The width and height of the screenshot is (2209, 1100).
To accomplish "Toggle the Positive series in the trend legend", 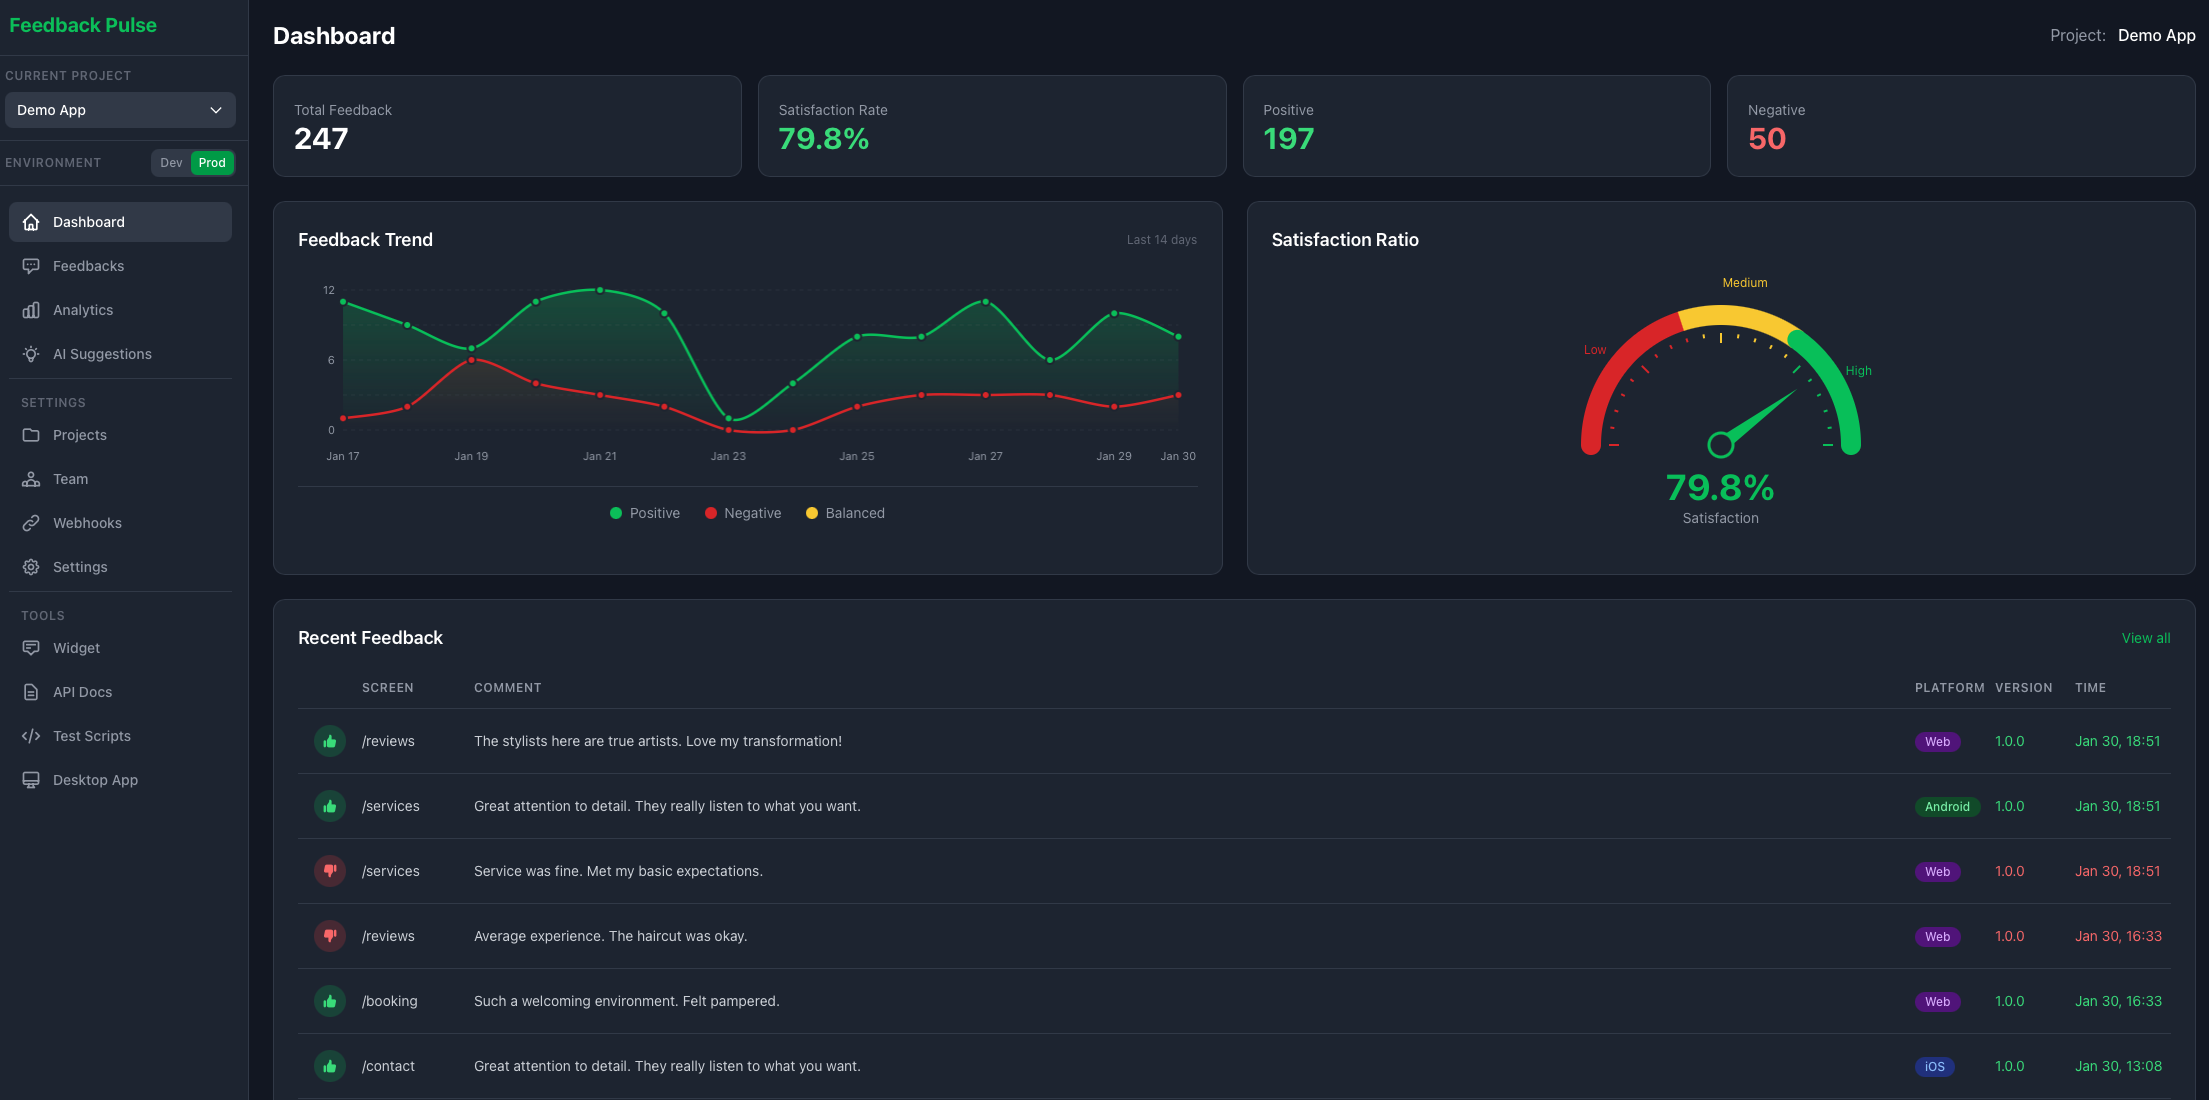I will pos(644,513).
